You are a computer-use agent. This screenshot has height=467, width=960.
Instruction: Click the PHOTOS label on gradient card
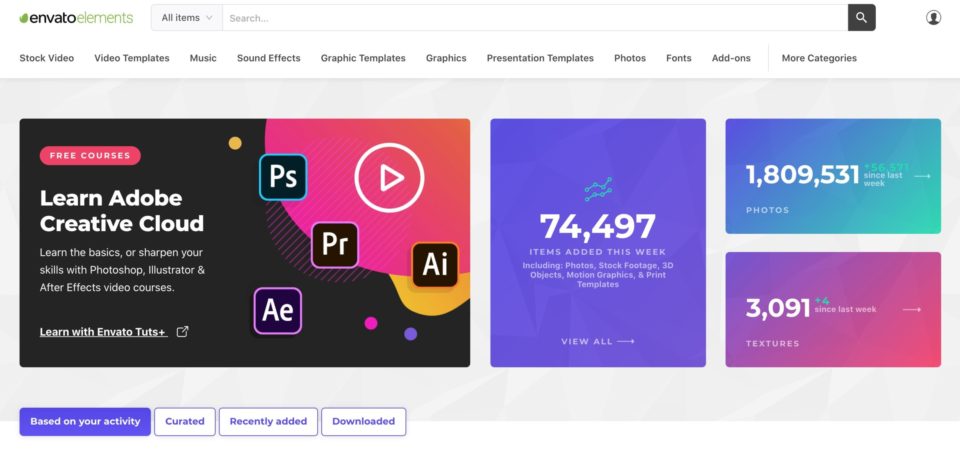(768, 210)
